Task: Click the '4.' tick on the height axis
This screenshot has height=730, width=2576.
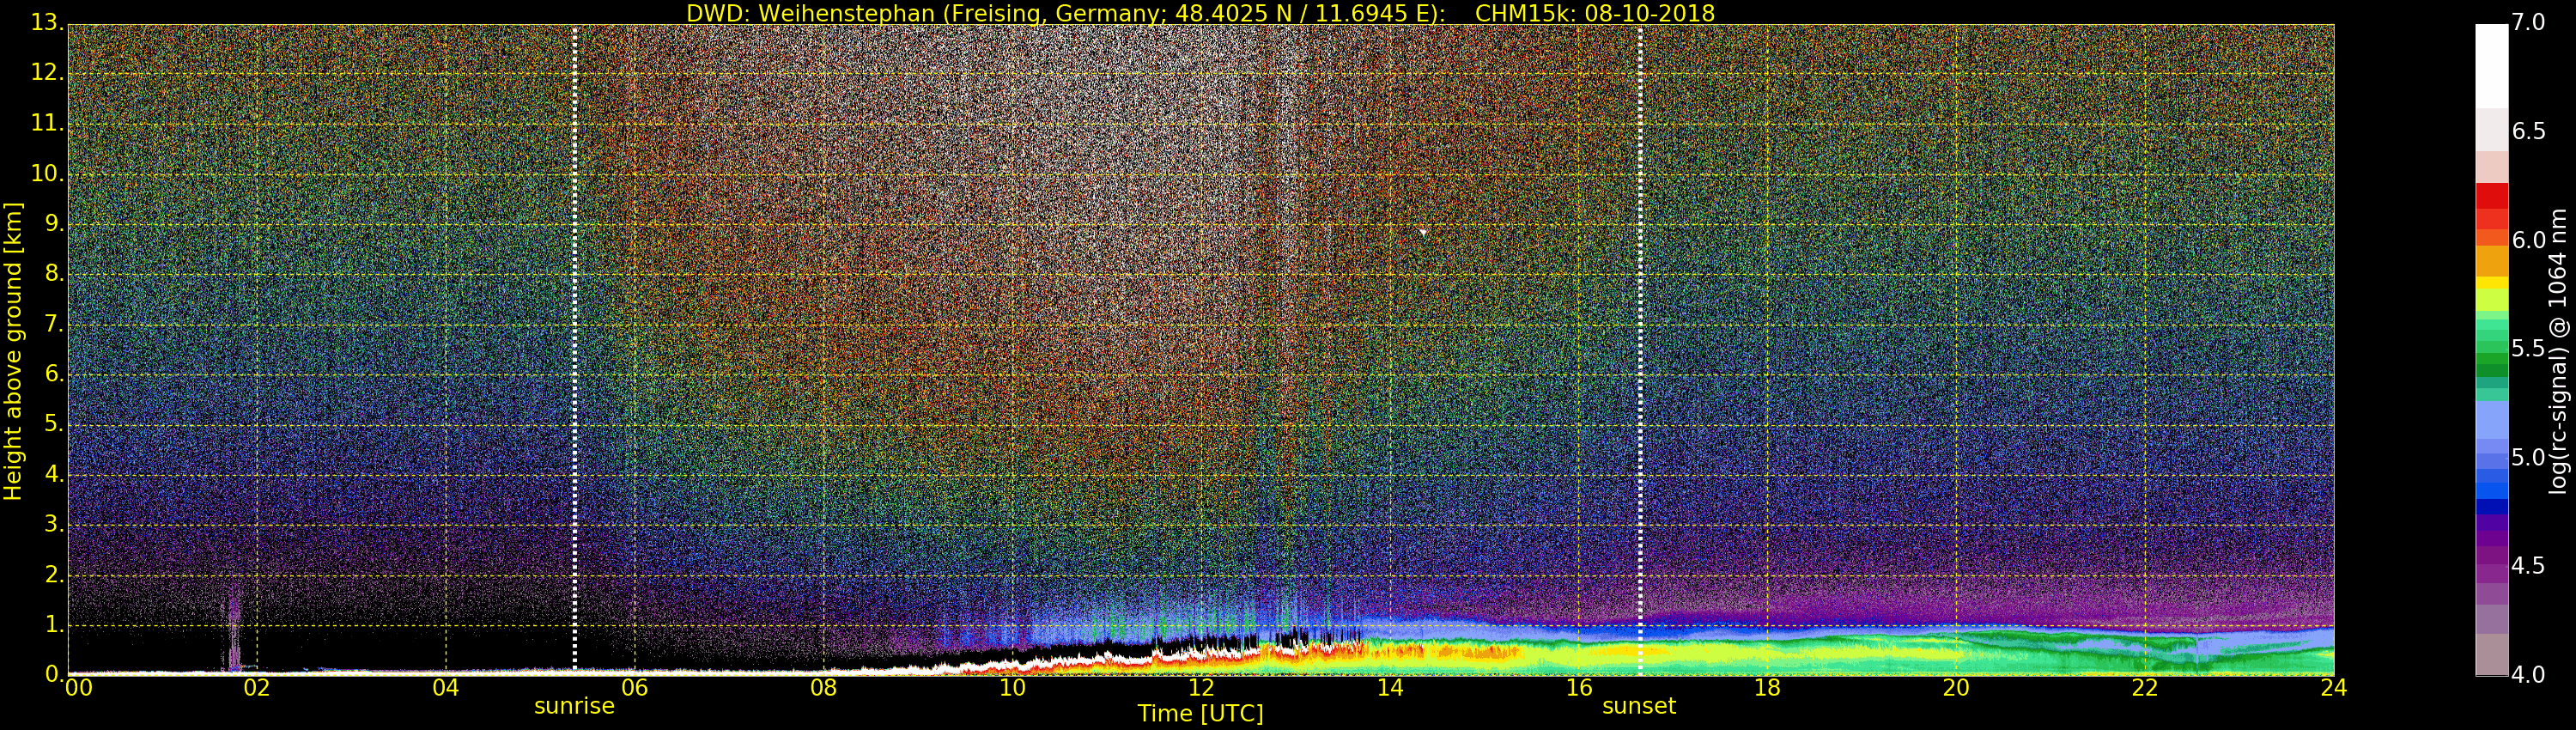Action: pyautogui.click(x=54, y=474)
